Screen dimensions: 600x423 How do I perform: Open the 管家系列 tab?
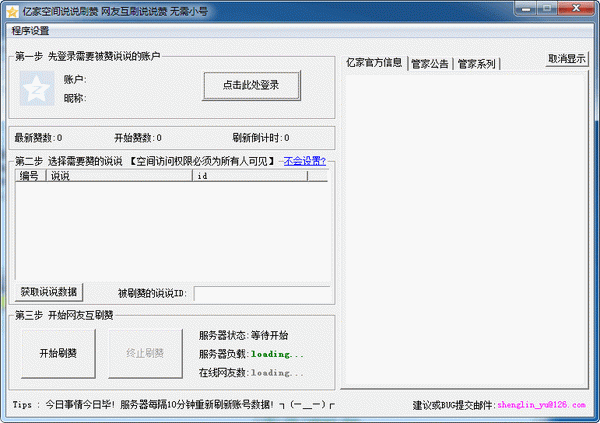click(x=477, y=64)
